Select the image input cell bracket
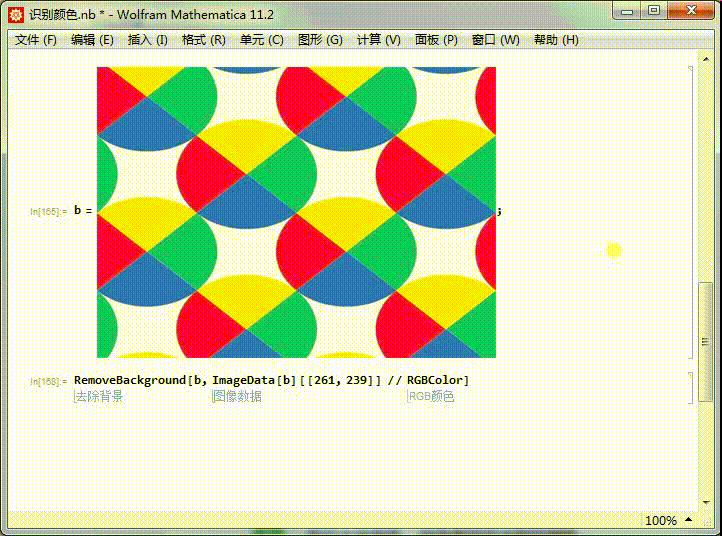The image size is (722, 536). point(691,212)
